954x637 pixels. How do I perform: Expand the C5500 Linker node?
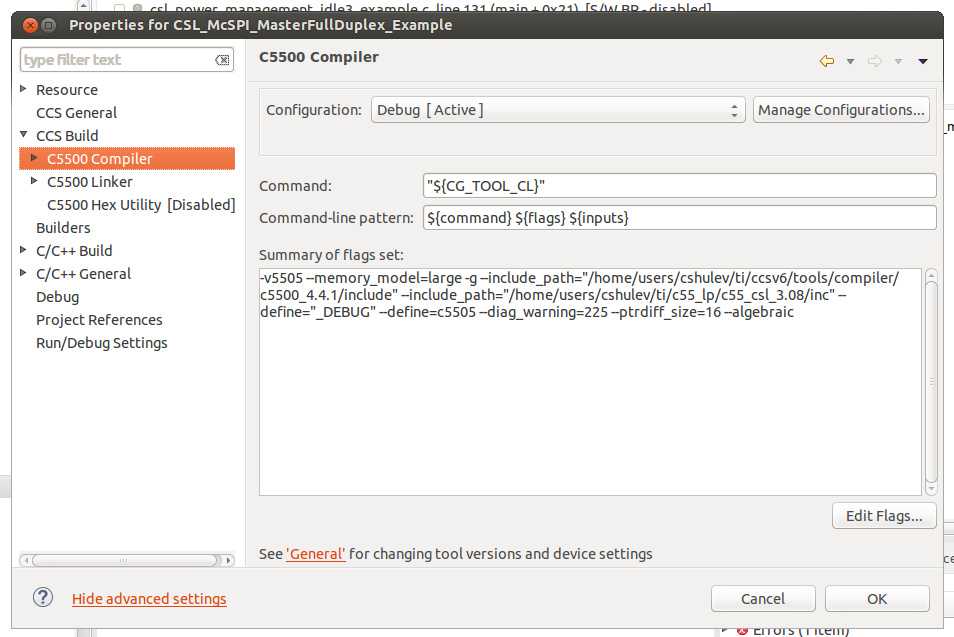tap(34, 181)
